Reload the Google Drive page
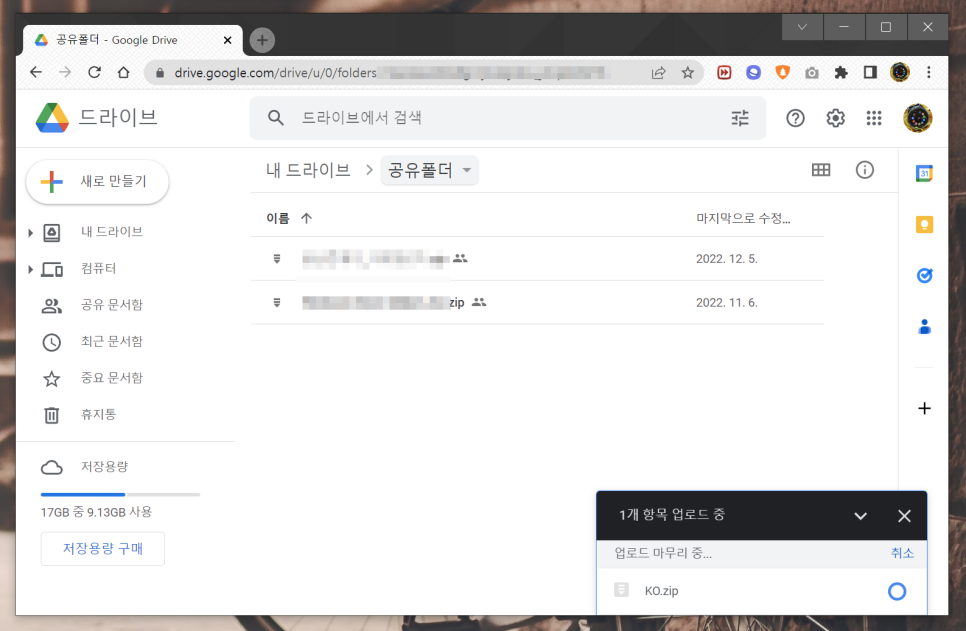 point(94,72)
